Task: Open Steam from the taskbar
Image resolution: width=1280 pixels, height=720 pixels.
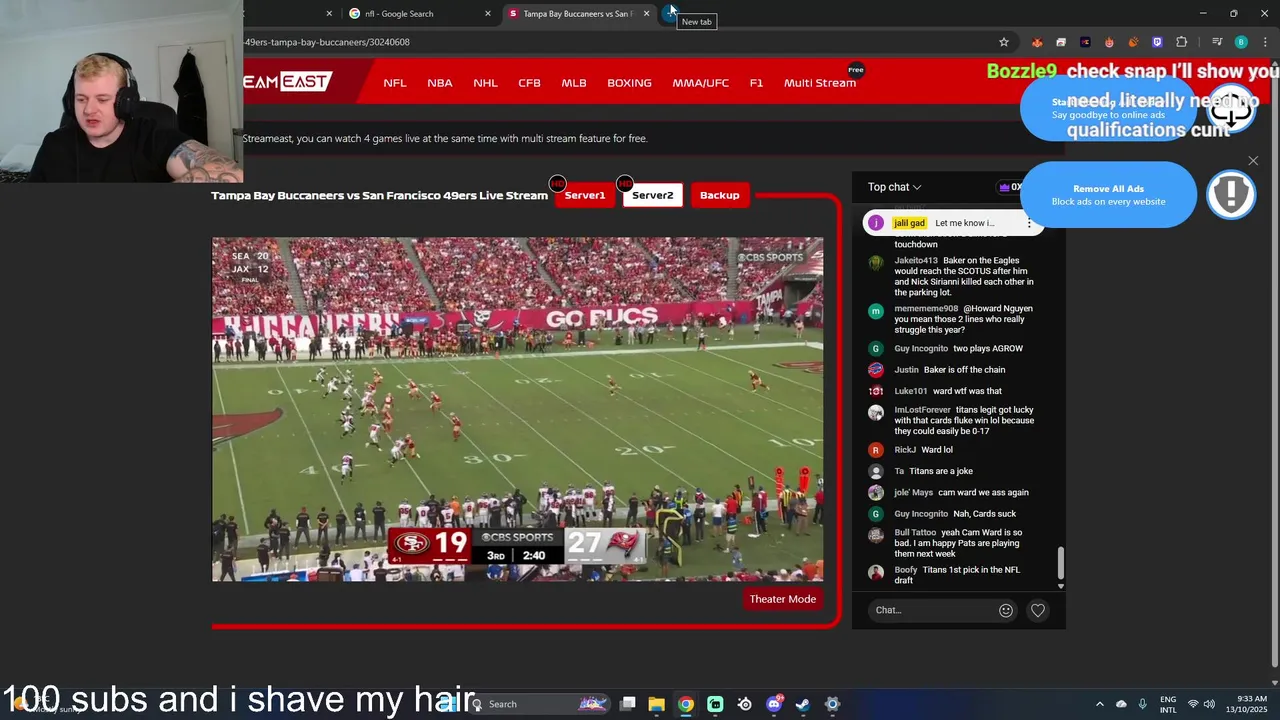Action: pos(803,704)
